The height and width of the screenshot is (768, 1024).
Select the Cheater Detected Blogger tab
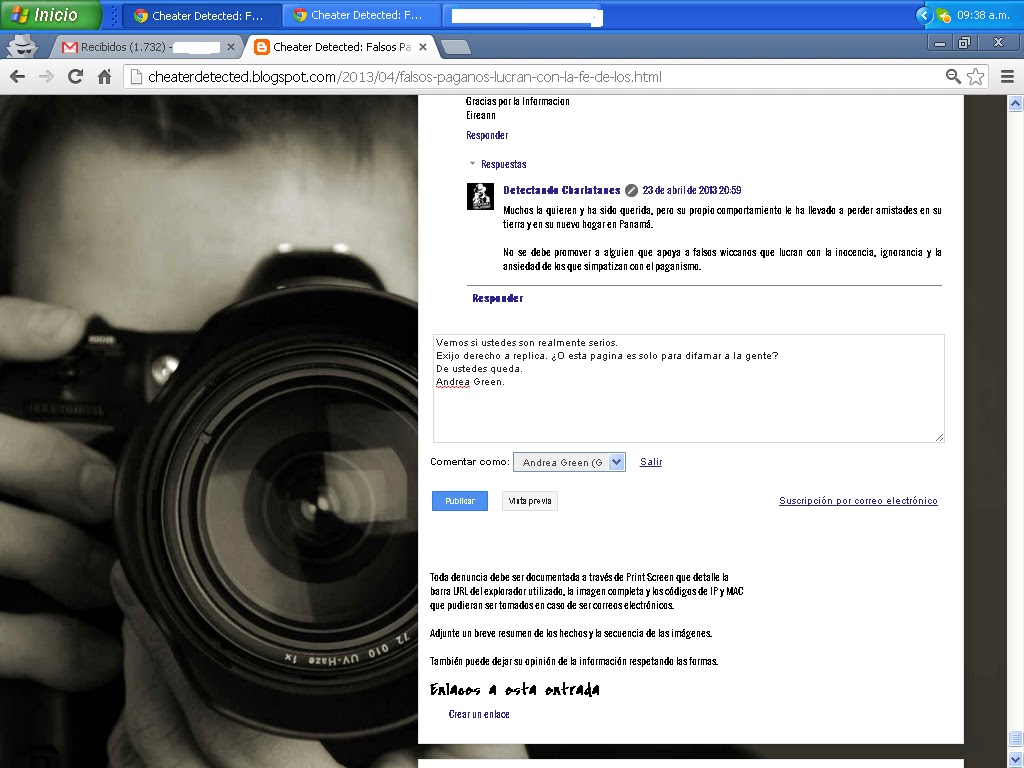pos(338,47)
